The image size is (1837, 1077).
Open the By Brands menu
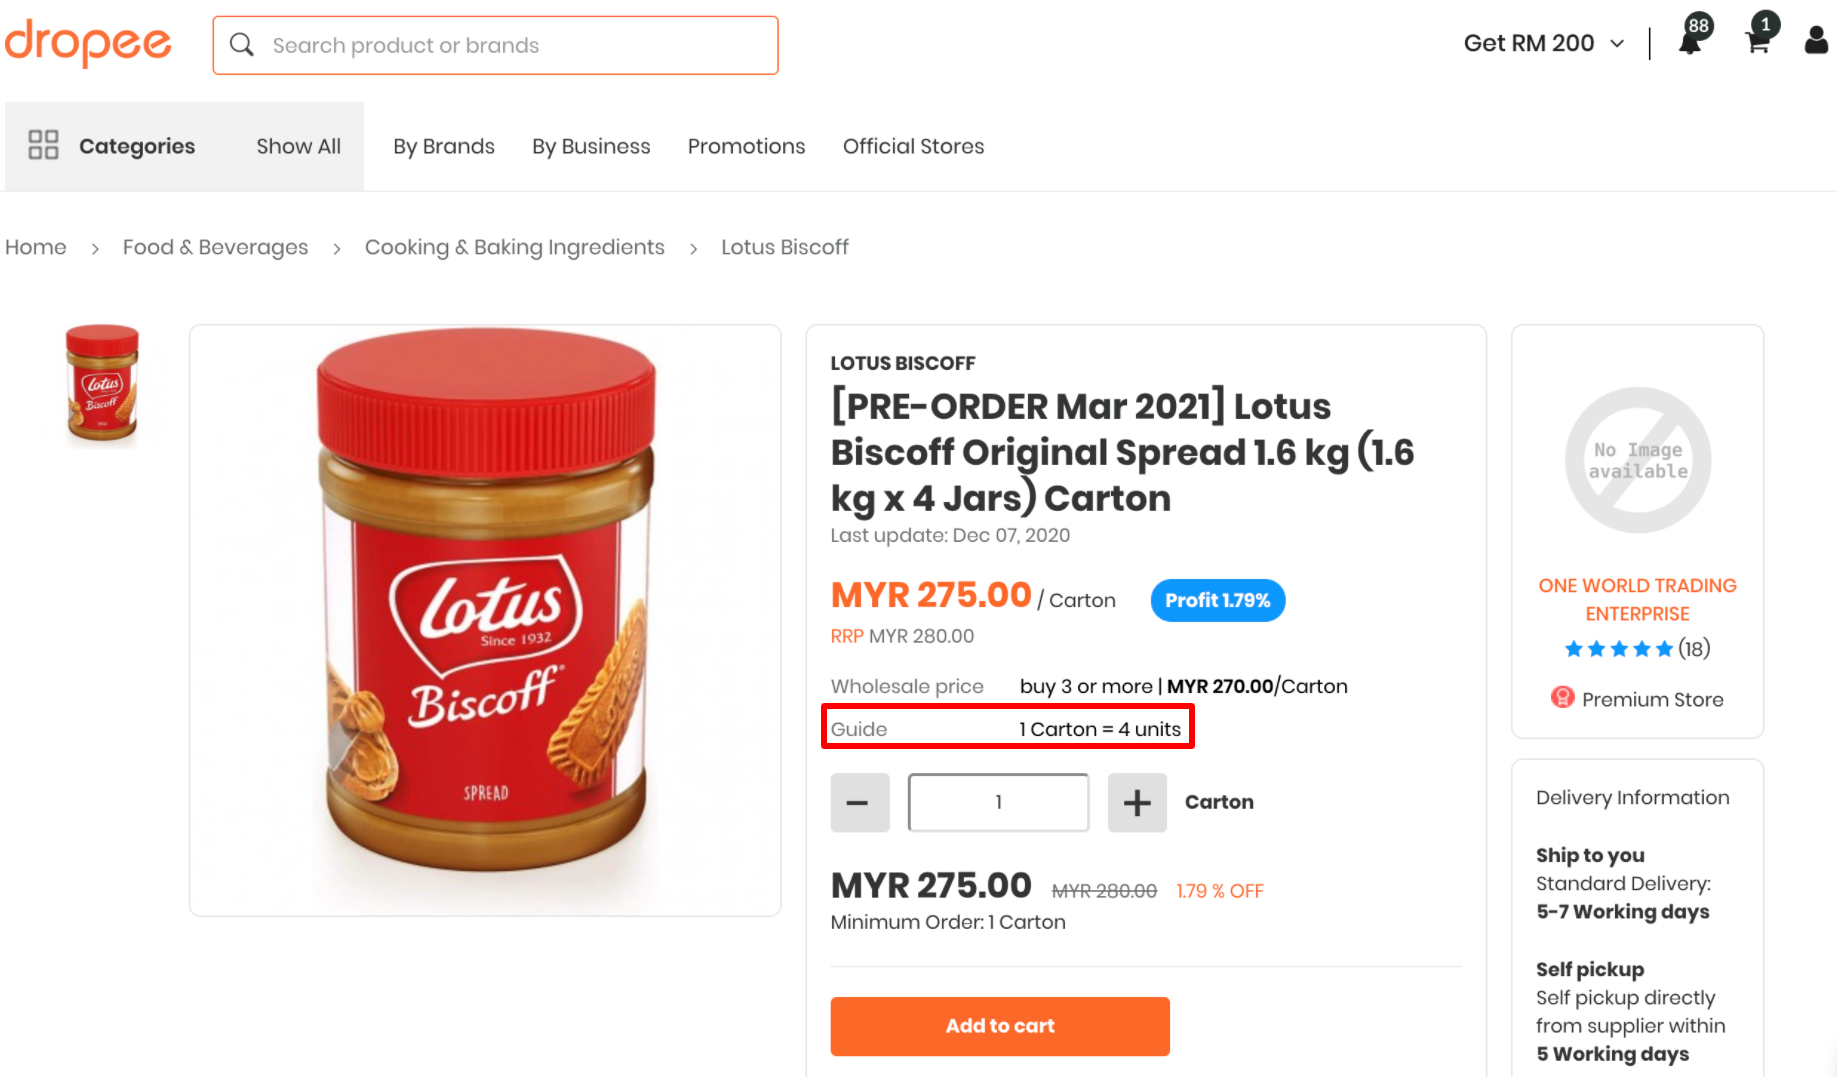tap(444, 146)
